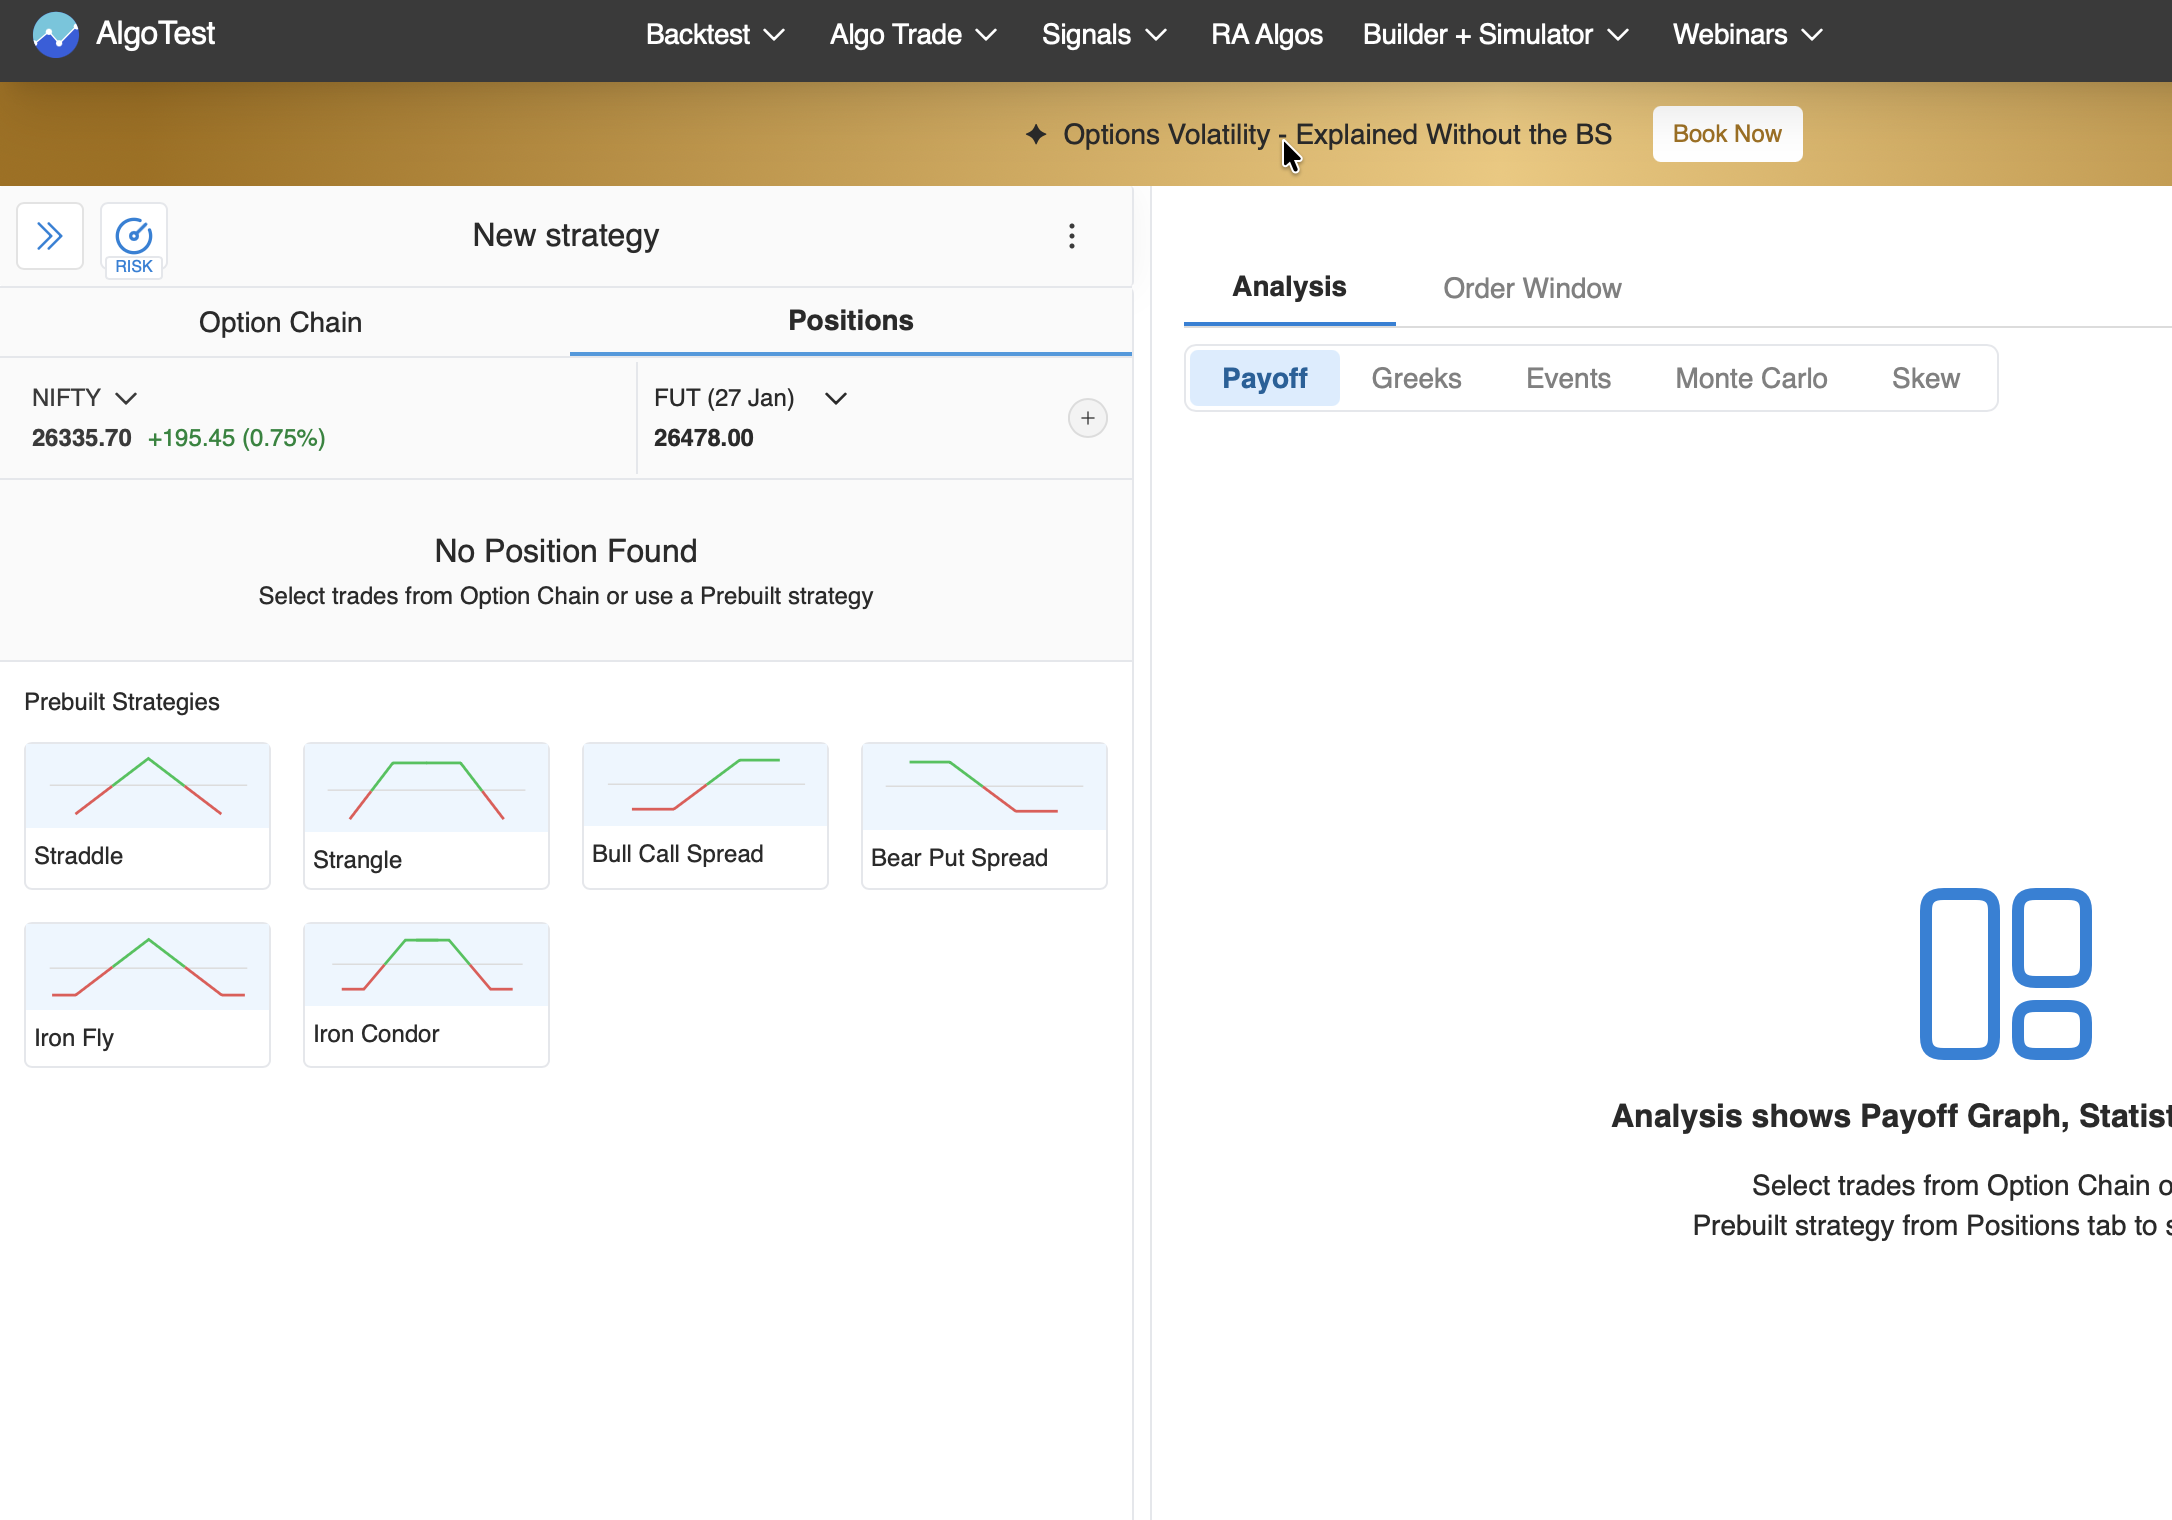Click the plus icon beside FUT price
Image resolution: width=2172 pixels, height=1520 pixels.
[1087, 418]
